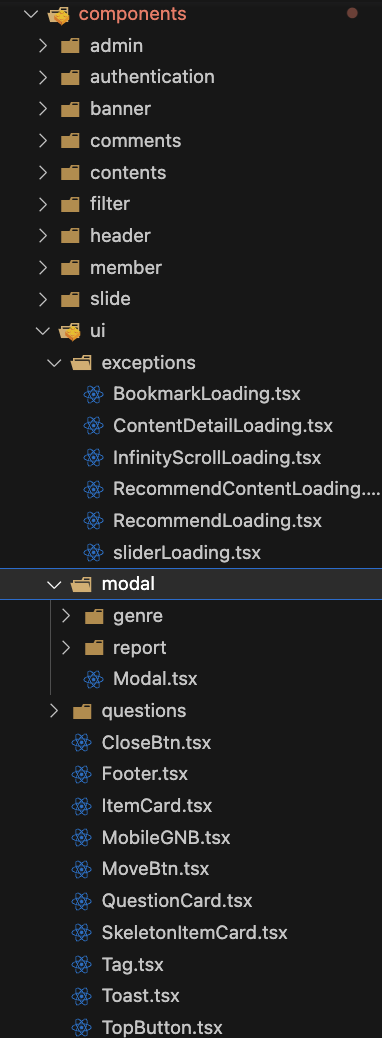
Task: Click React icon beside ContentDetailLoading.tsx
Action: pos(93,426)
